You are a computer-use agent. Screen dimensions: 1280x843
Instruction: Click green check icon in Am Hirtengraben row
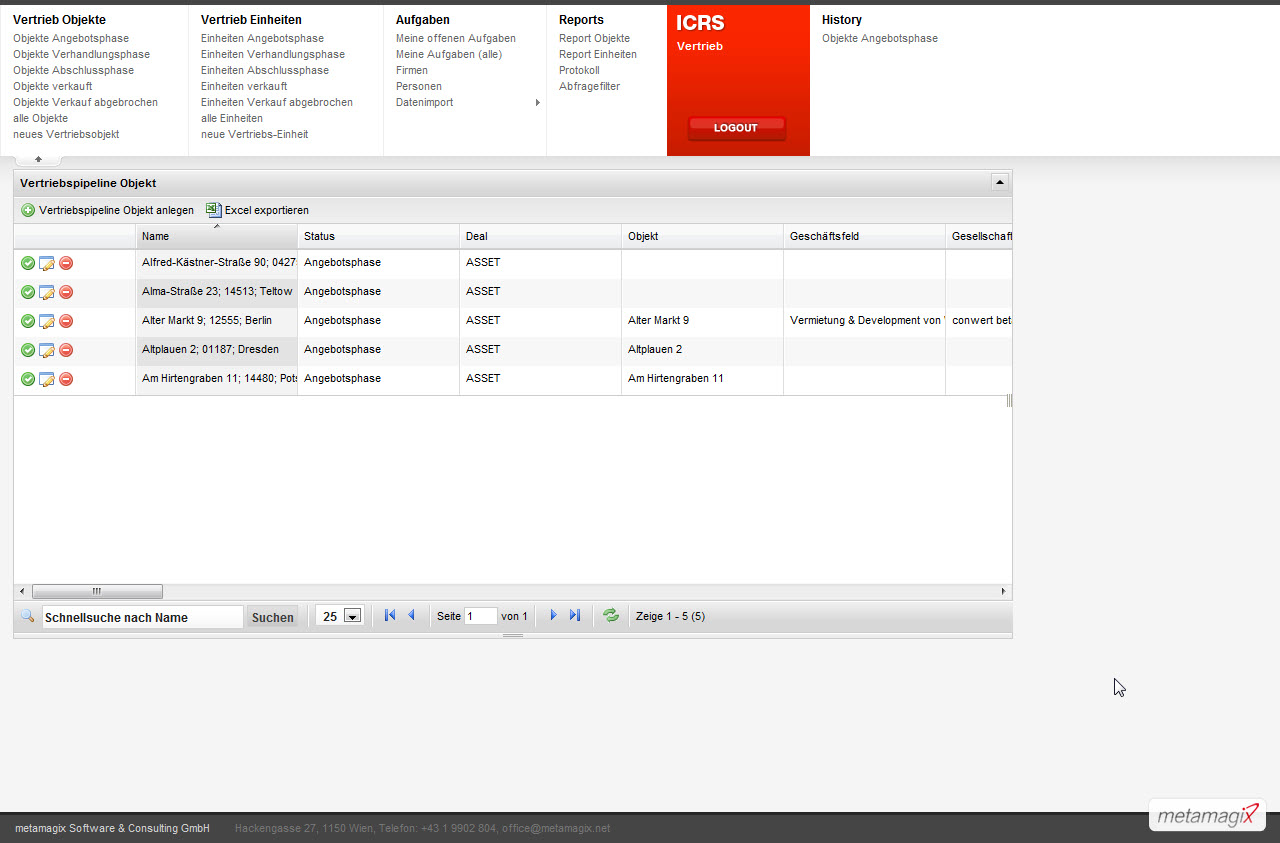coord(28,379)
